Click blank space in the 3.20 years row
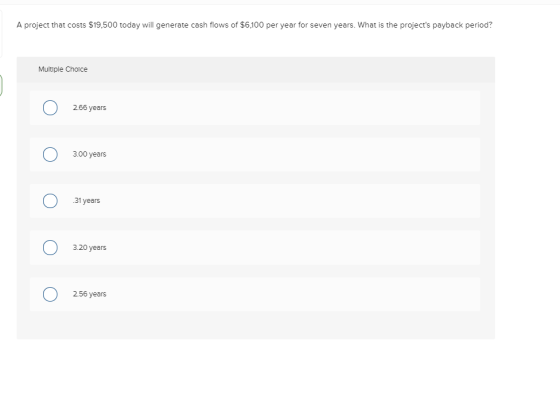 point(293,247)
